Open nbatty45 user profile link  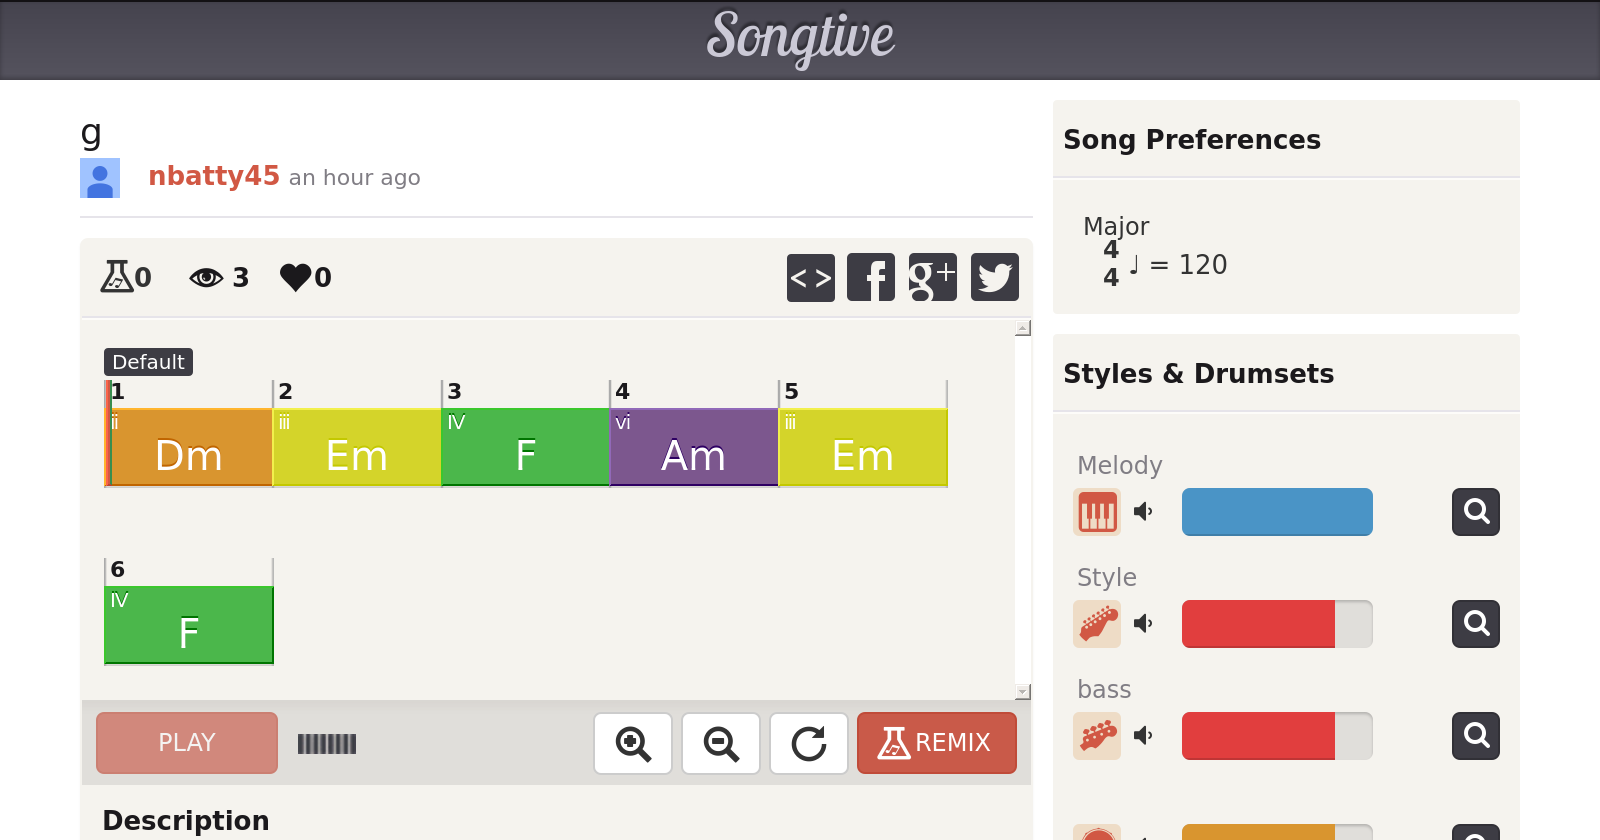pyautogui.click(x=213, y=176)
